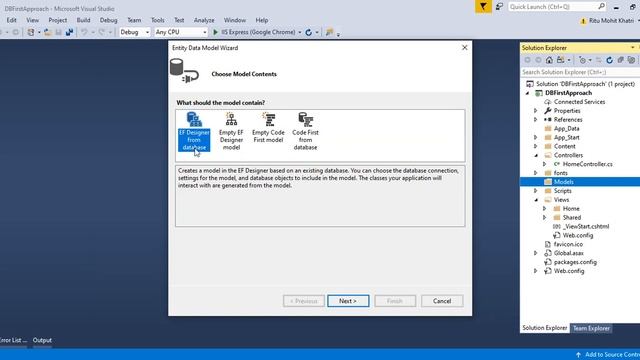Select the favicon.ico file

pyautogui.click(x=568, y=244)
